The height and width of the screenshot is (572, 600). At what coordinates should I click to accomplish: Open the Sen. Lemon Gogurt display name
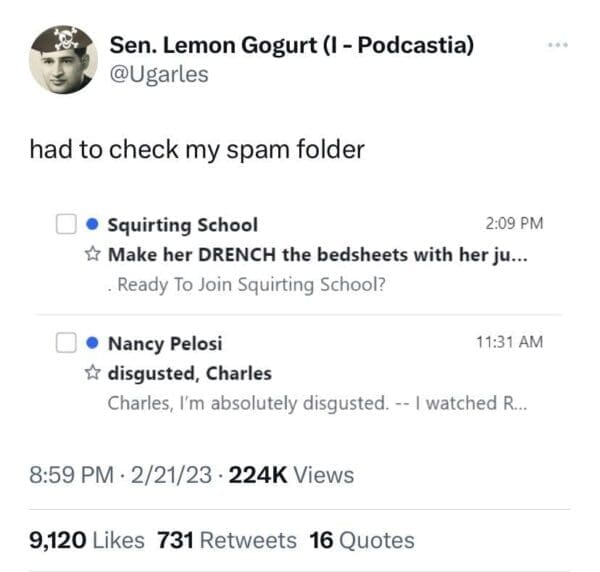point(291,45)
